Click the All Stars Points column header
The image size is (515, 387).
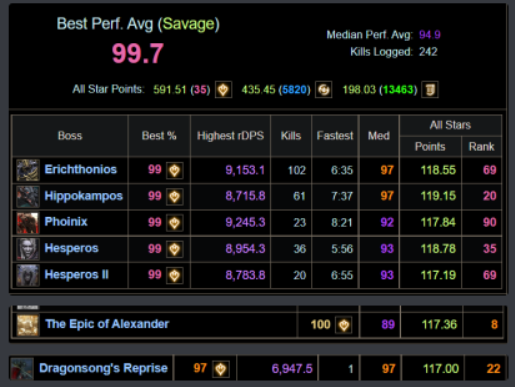pos(430,147)
